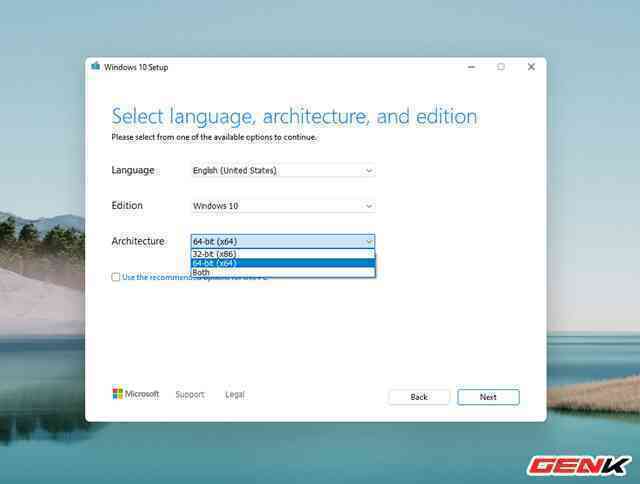The image size is (640, 484).
Task: Click the 'Please select from one' instruction text
Action: tap(214, 138)
